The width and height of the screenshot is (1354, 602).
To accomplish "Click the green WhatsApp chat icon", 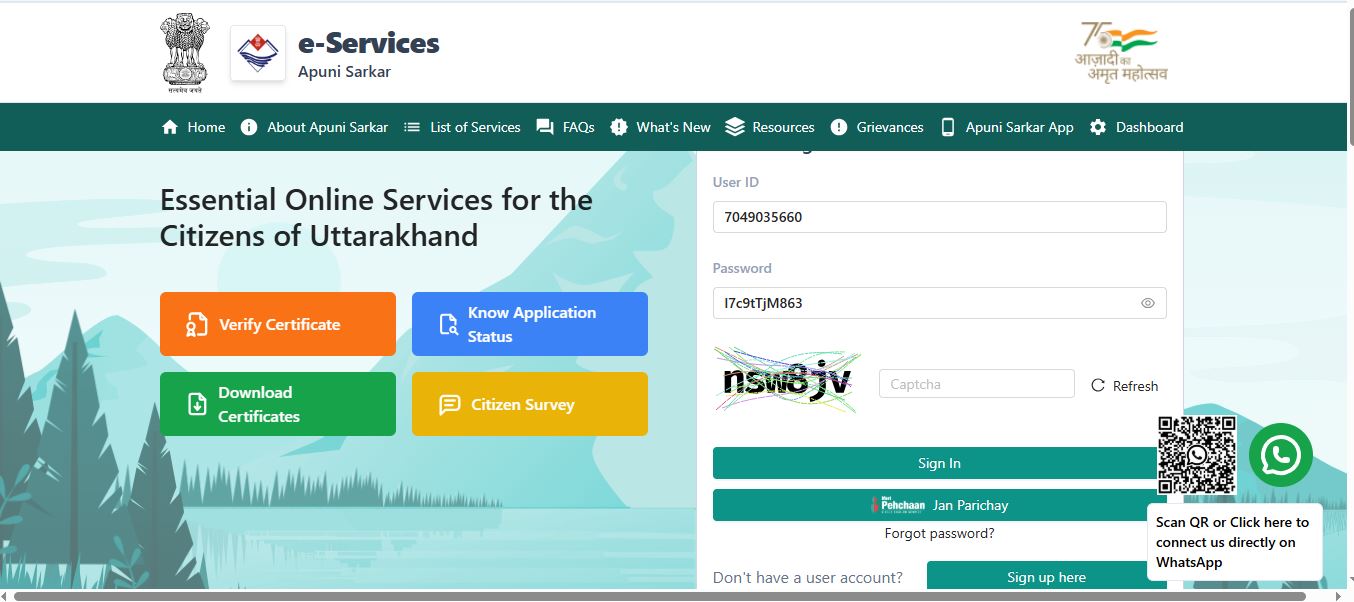I will point(1281,455).
